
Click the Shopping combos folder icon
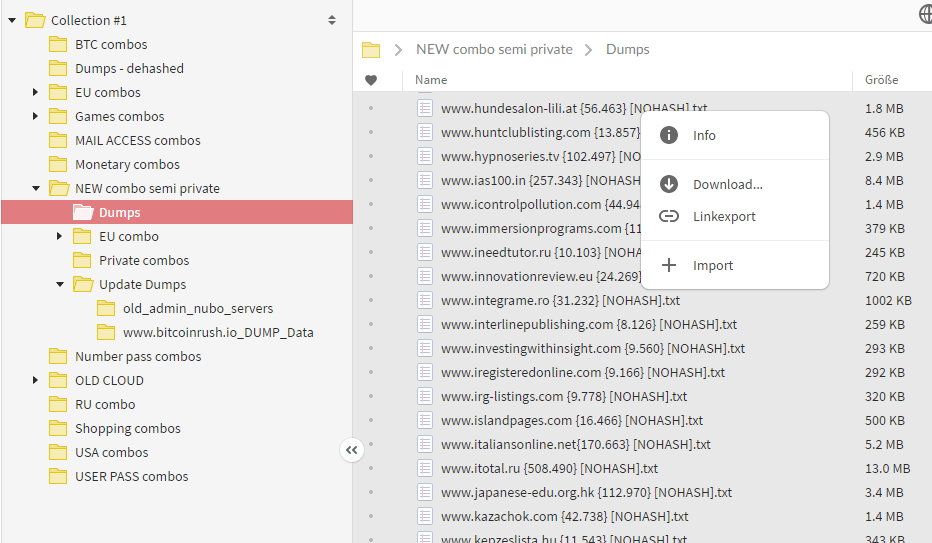pyautogui.click(x=58, y=428)
